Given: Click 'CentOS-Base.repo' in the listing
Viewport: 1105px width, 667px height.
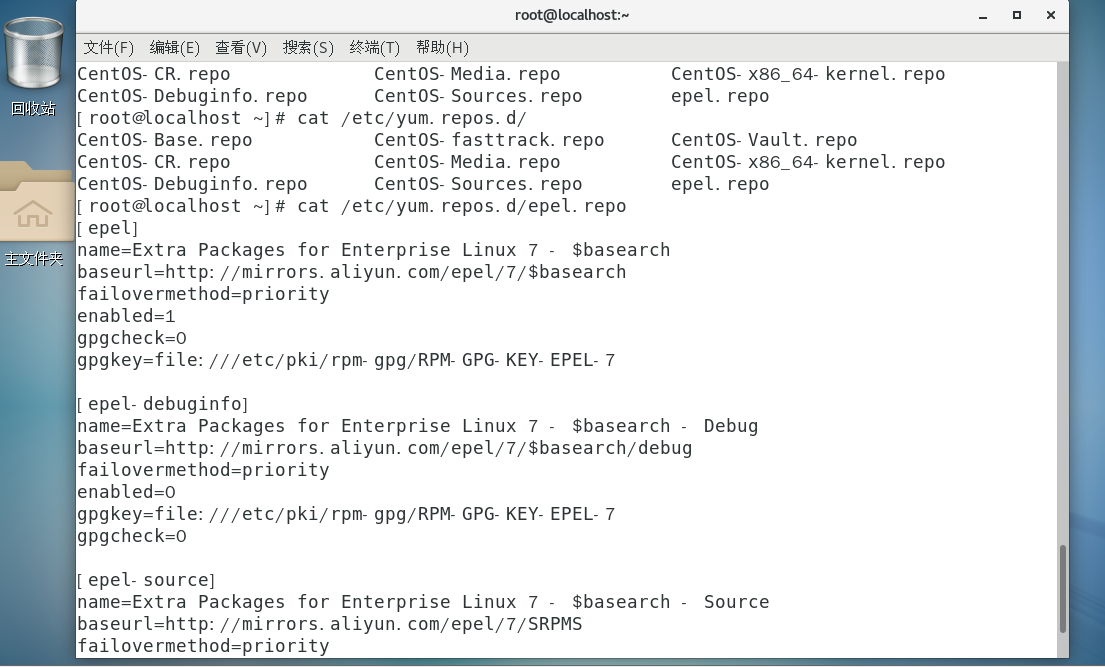Looking at the screenshot, I should pos(164,140).
